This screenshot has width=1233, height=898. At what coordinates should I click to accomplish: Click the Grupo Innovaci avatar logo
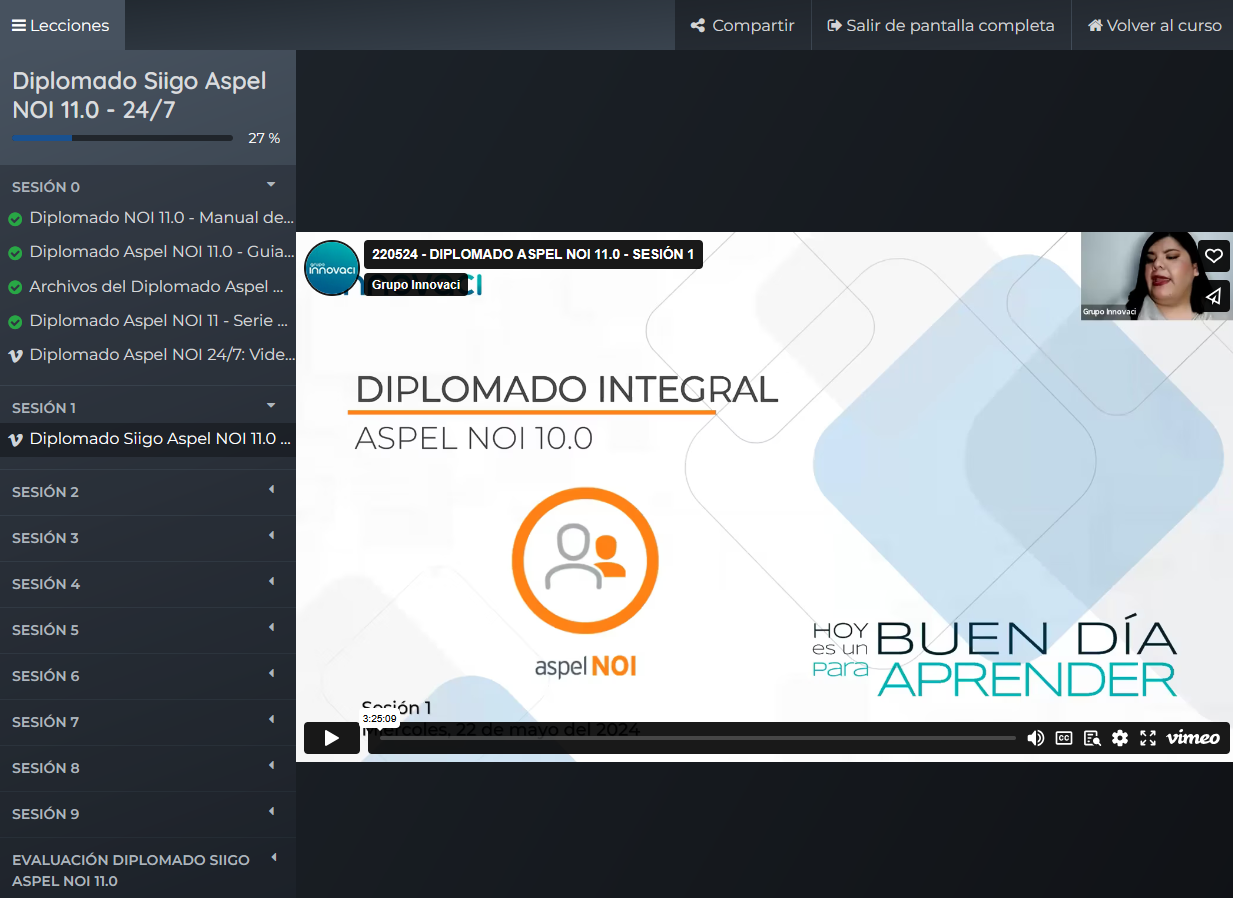[332, 268]
